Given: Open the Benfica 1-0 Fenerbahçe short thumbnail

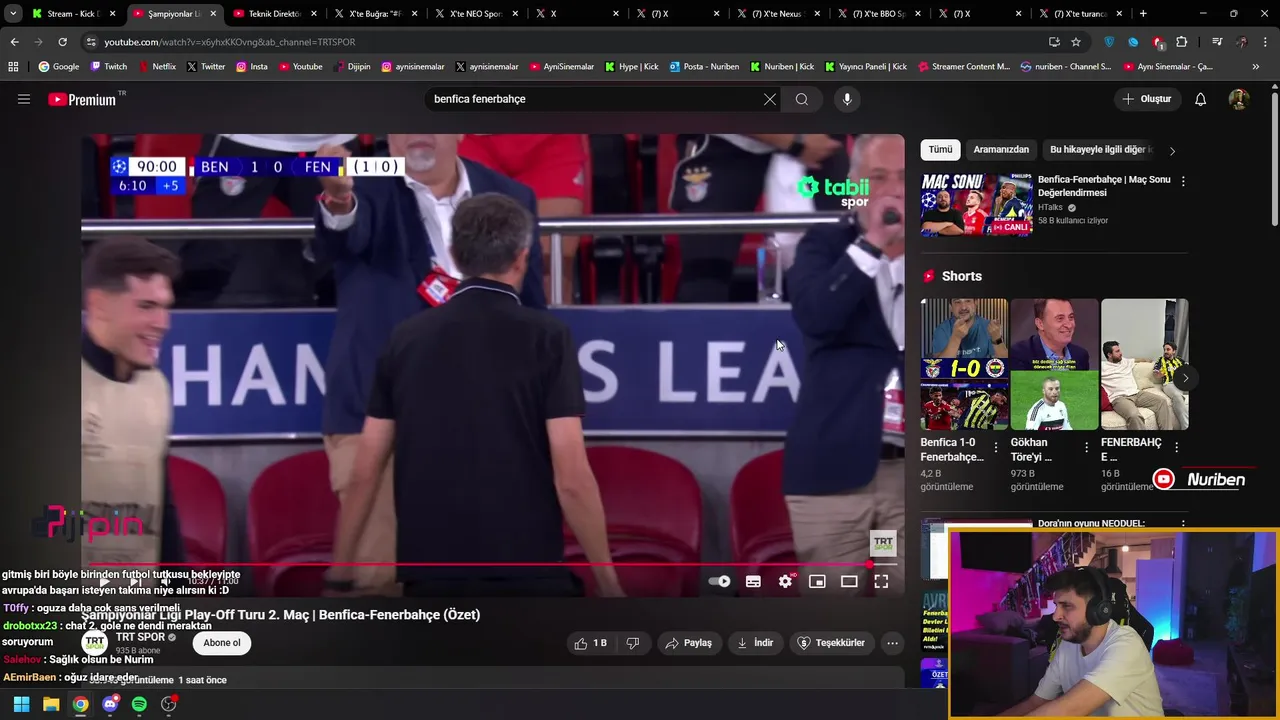Looking at the screenshot, I should tap(964, 364).
